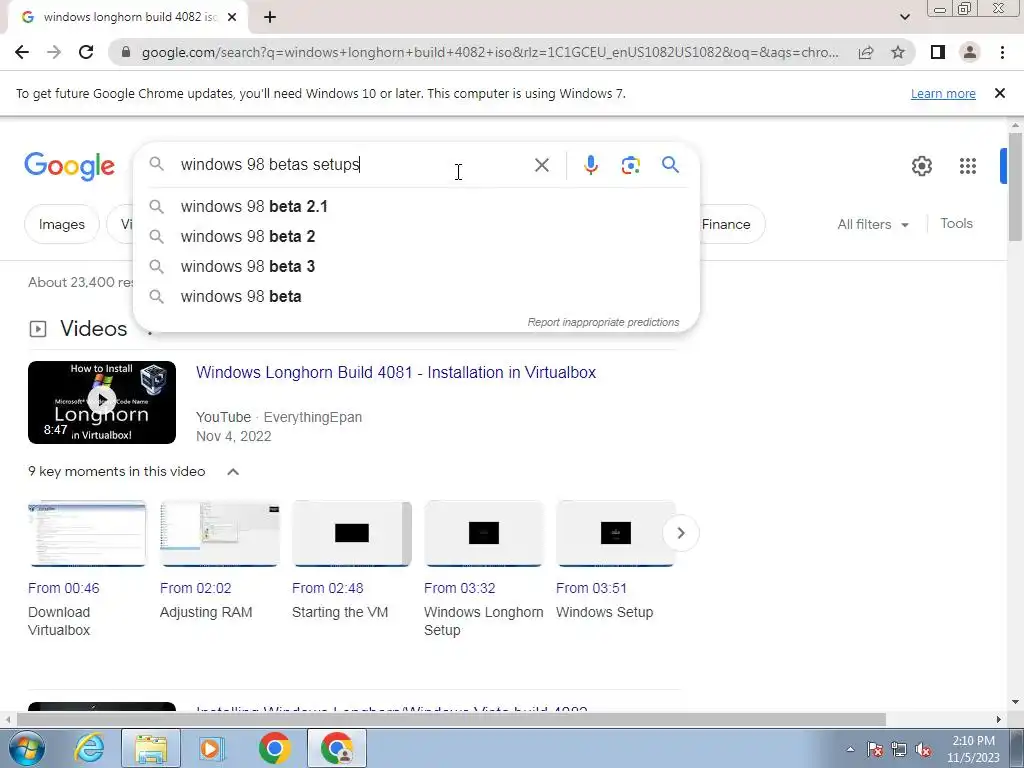1024x768 pixels.
Task: Open the Windows Setup key moment thumbnail
Action: tap(615, 533)
